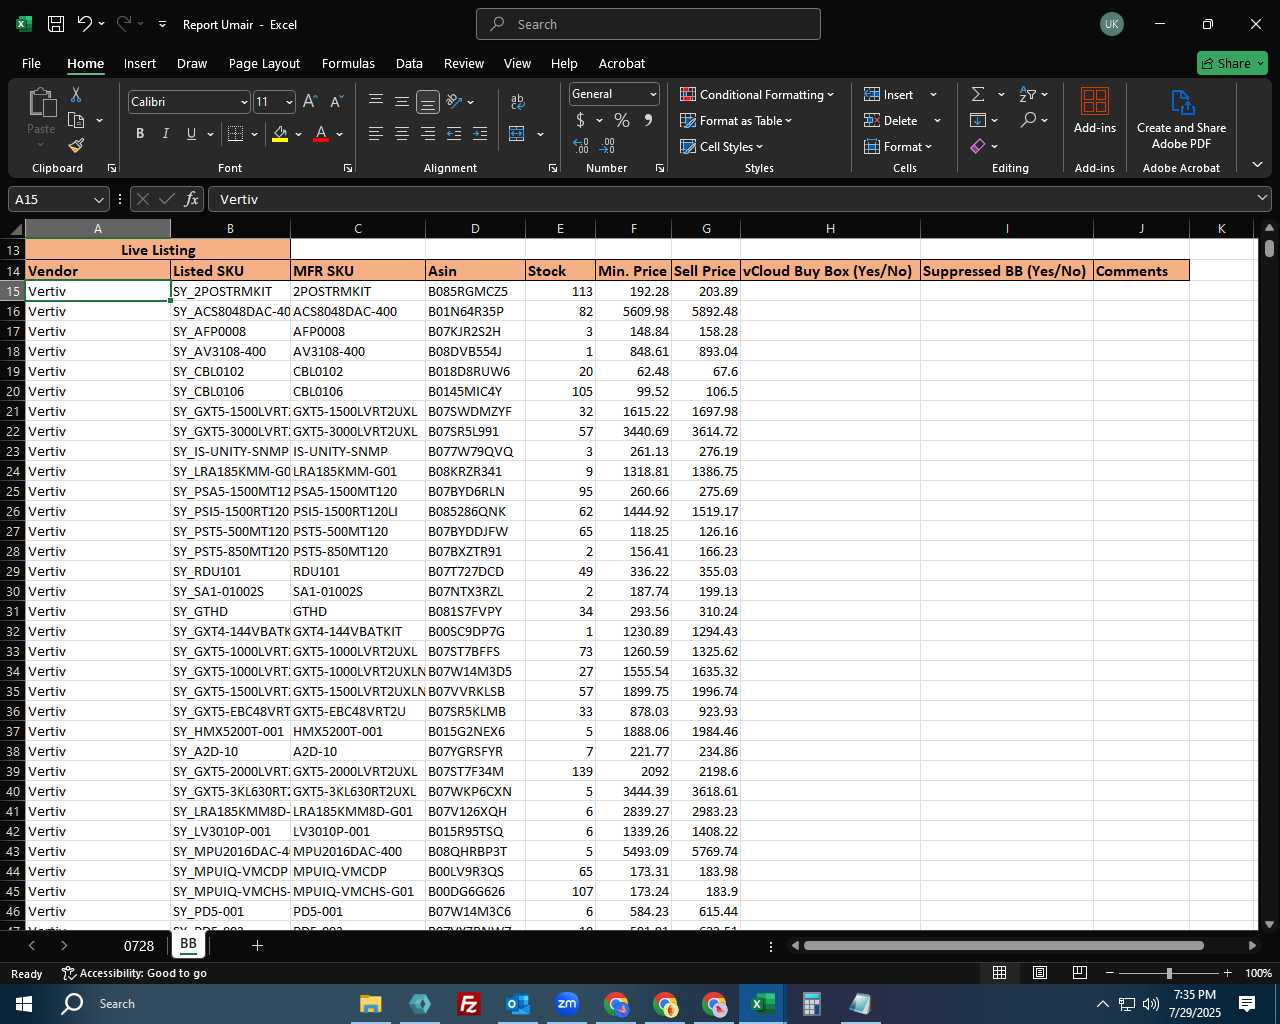
Task: Select the 0728 sheet tab
Action: click(139, 946)
